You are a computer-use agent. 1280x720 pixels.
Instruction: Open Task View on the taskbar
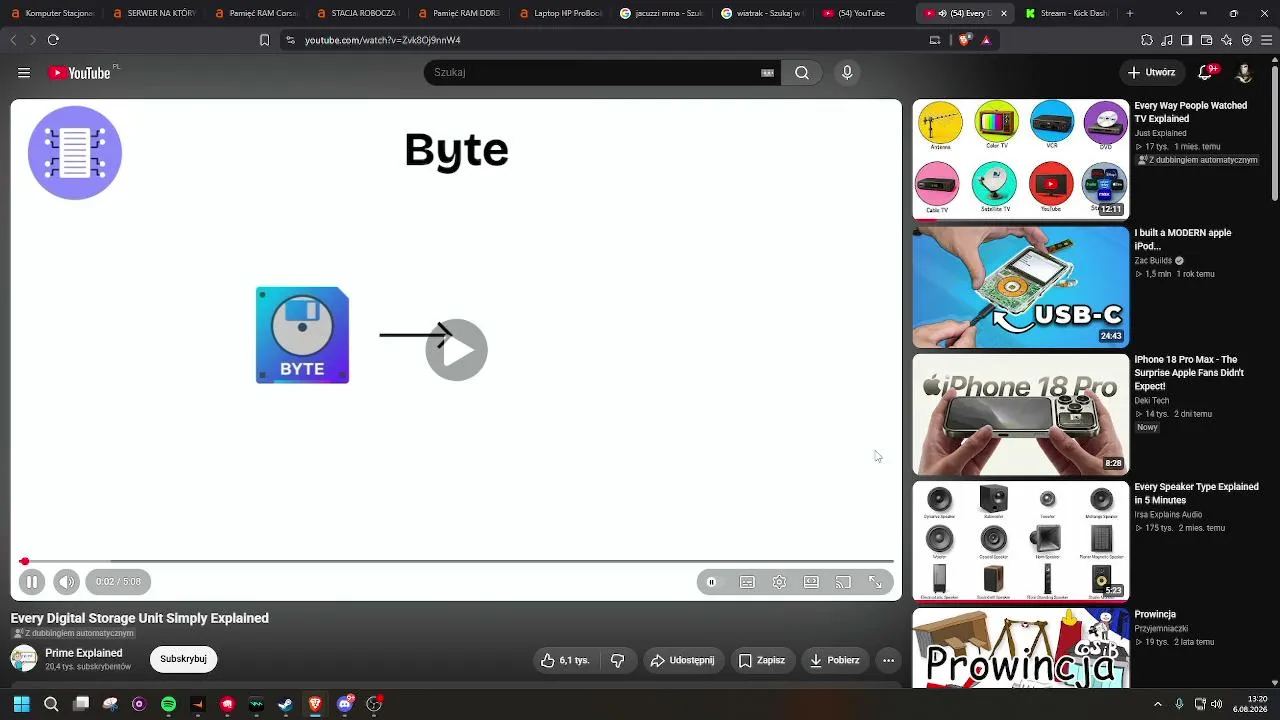tap(81, 704)
